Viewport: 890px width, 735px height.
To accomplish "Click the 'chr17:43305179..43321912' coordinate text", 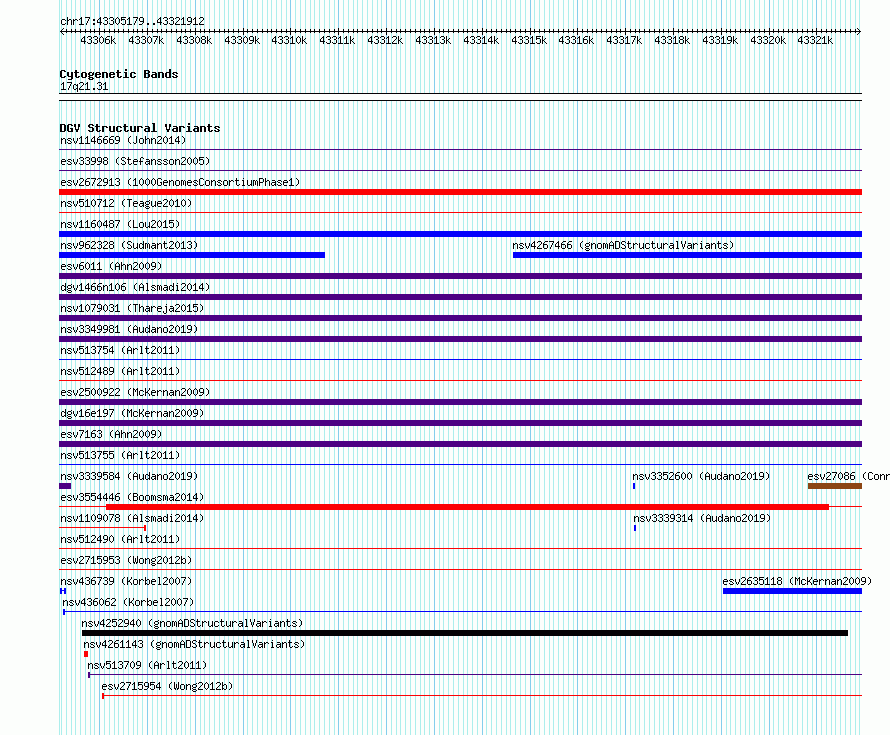I will tap(132, 21).
